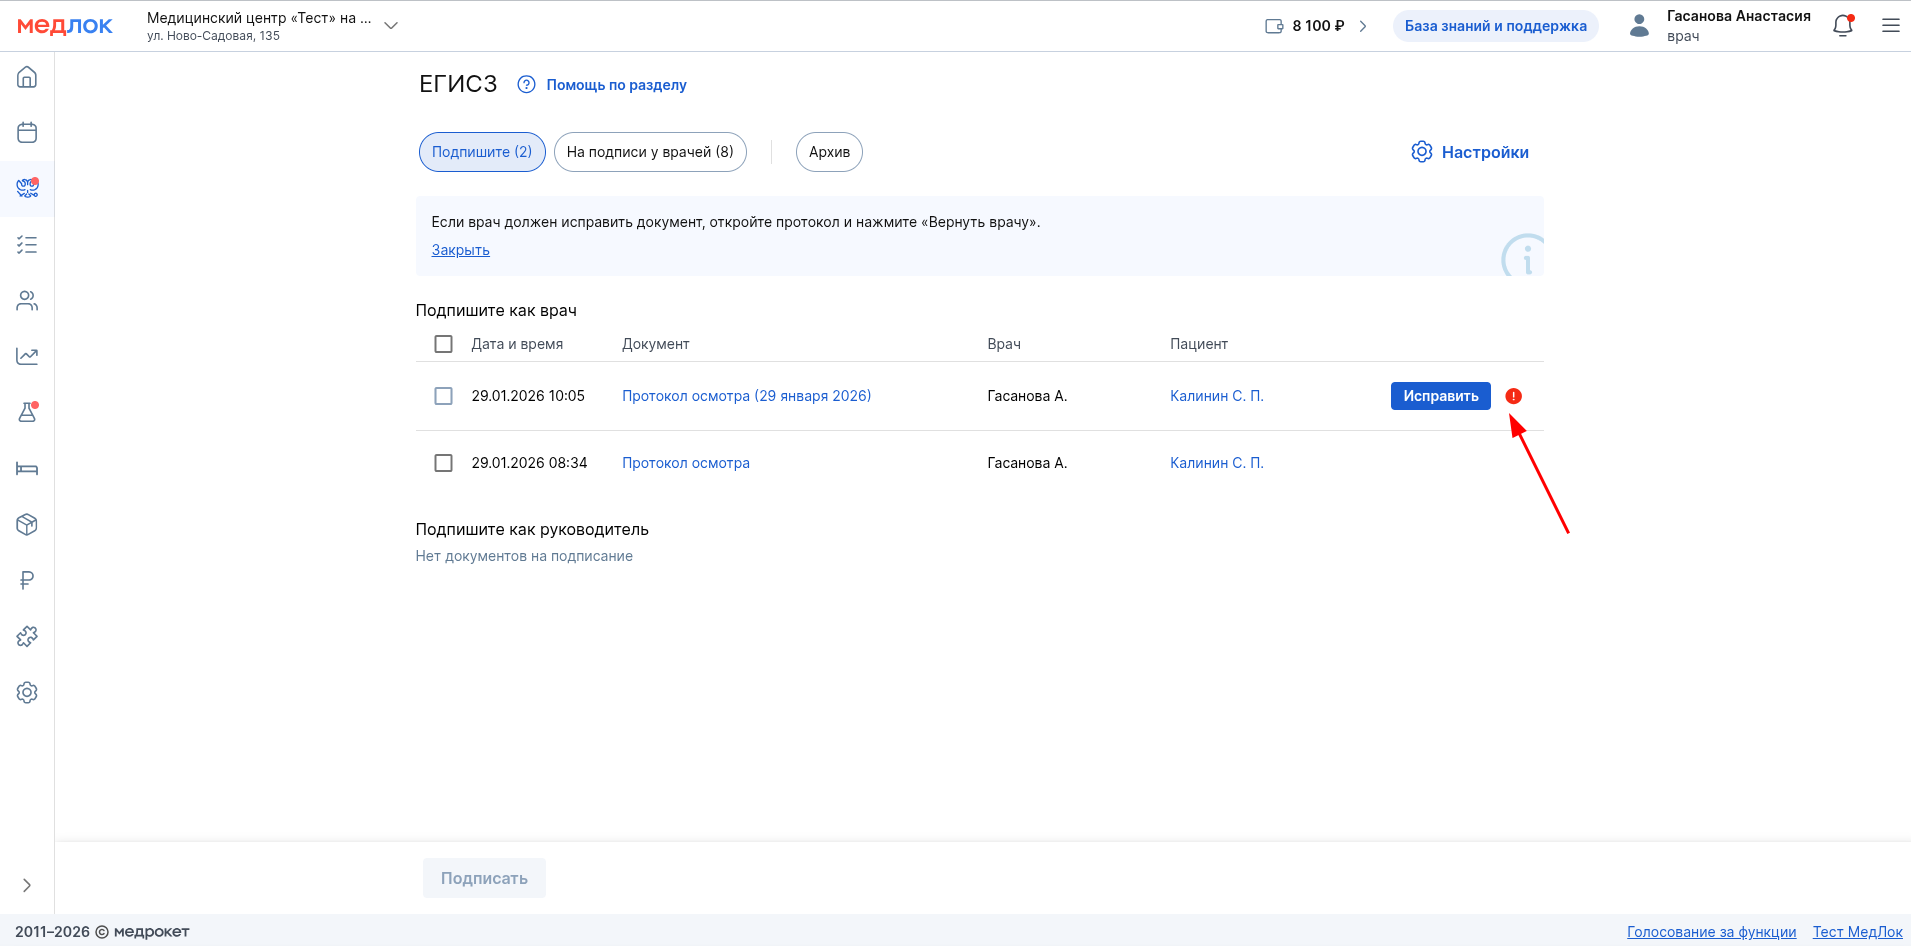Click the red error indicator icon
Screen dimensions: 1911x946
click(x=1513, y=396)
